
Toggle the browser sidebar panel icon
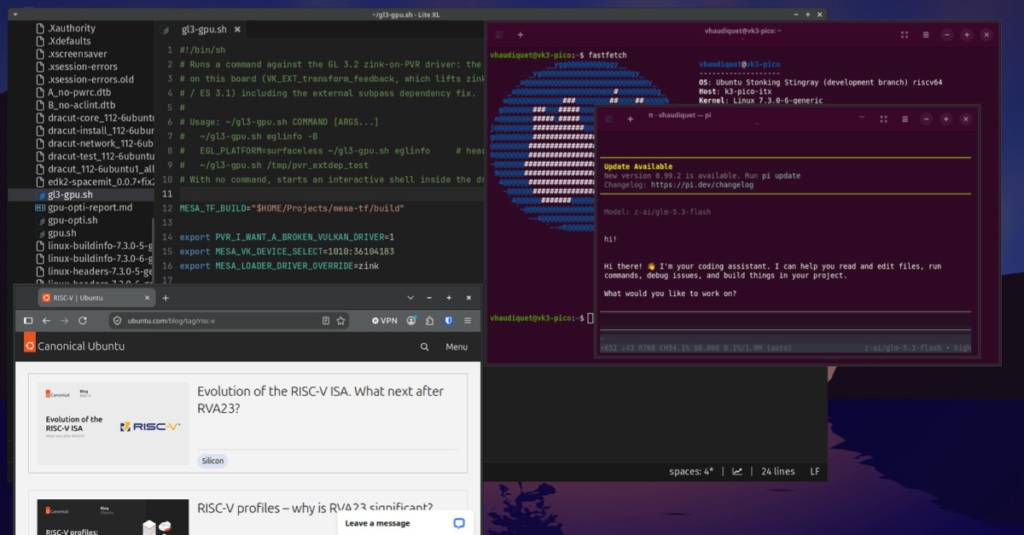pyautogui.click(x=28, y=321)
